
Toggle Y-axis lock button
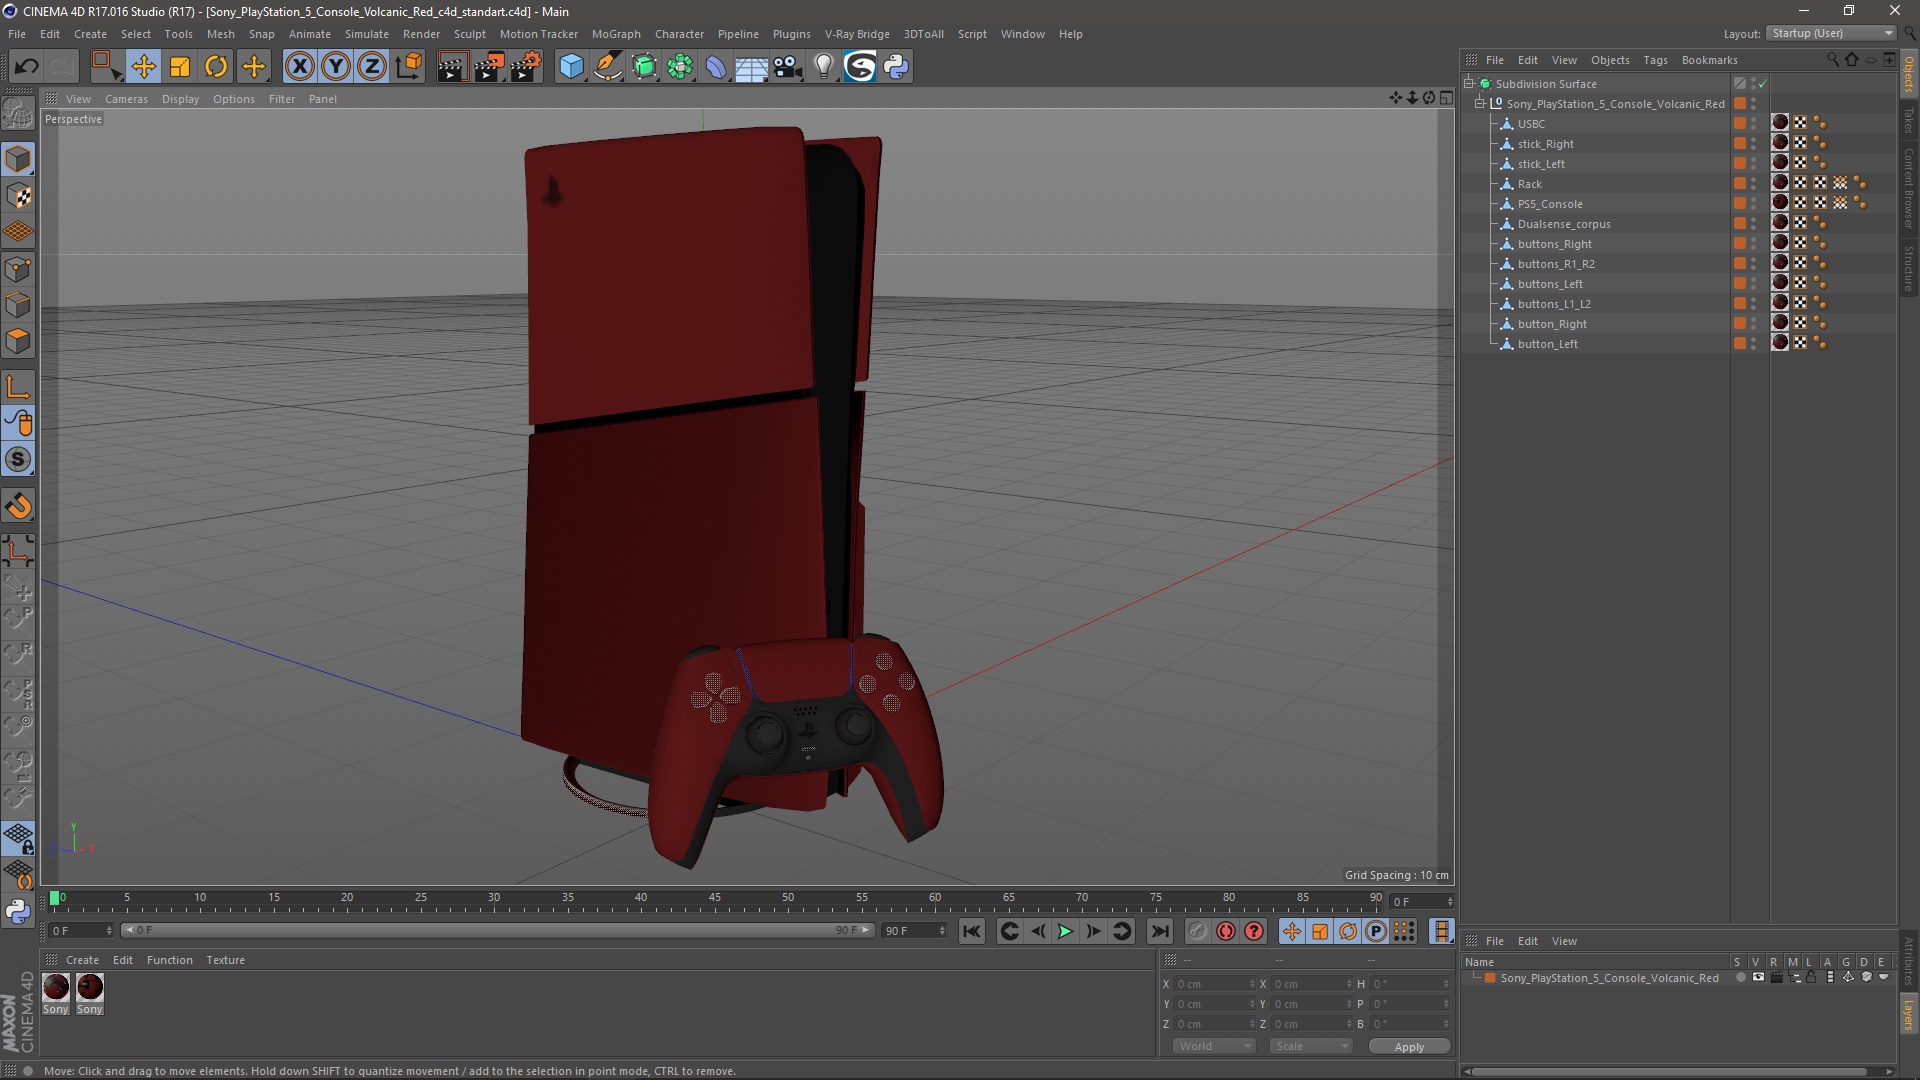point(336,67)
